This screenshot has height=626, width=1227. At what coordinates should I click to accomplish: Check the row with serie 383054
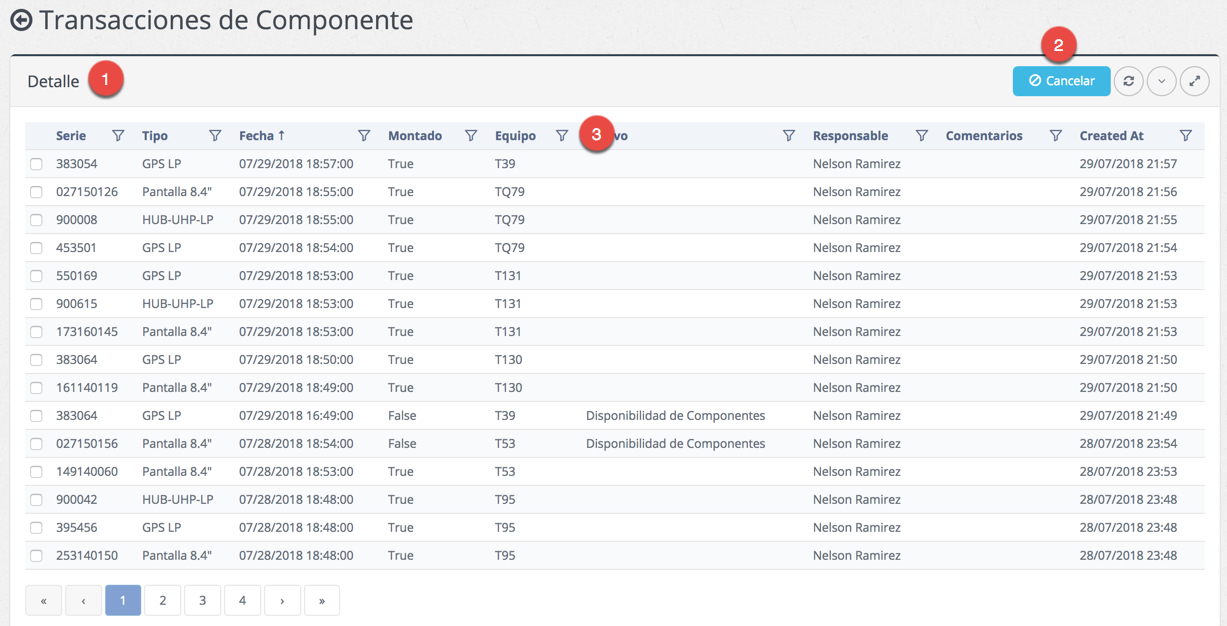point(36,164)
